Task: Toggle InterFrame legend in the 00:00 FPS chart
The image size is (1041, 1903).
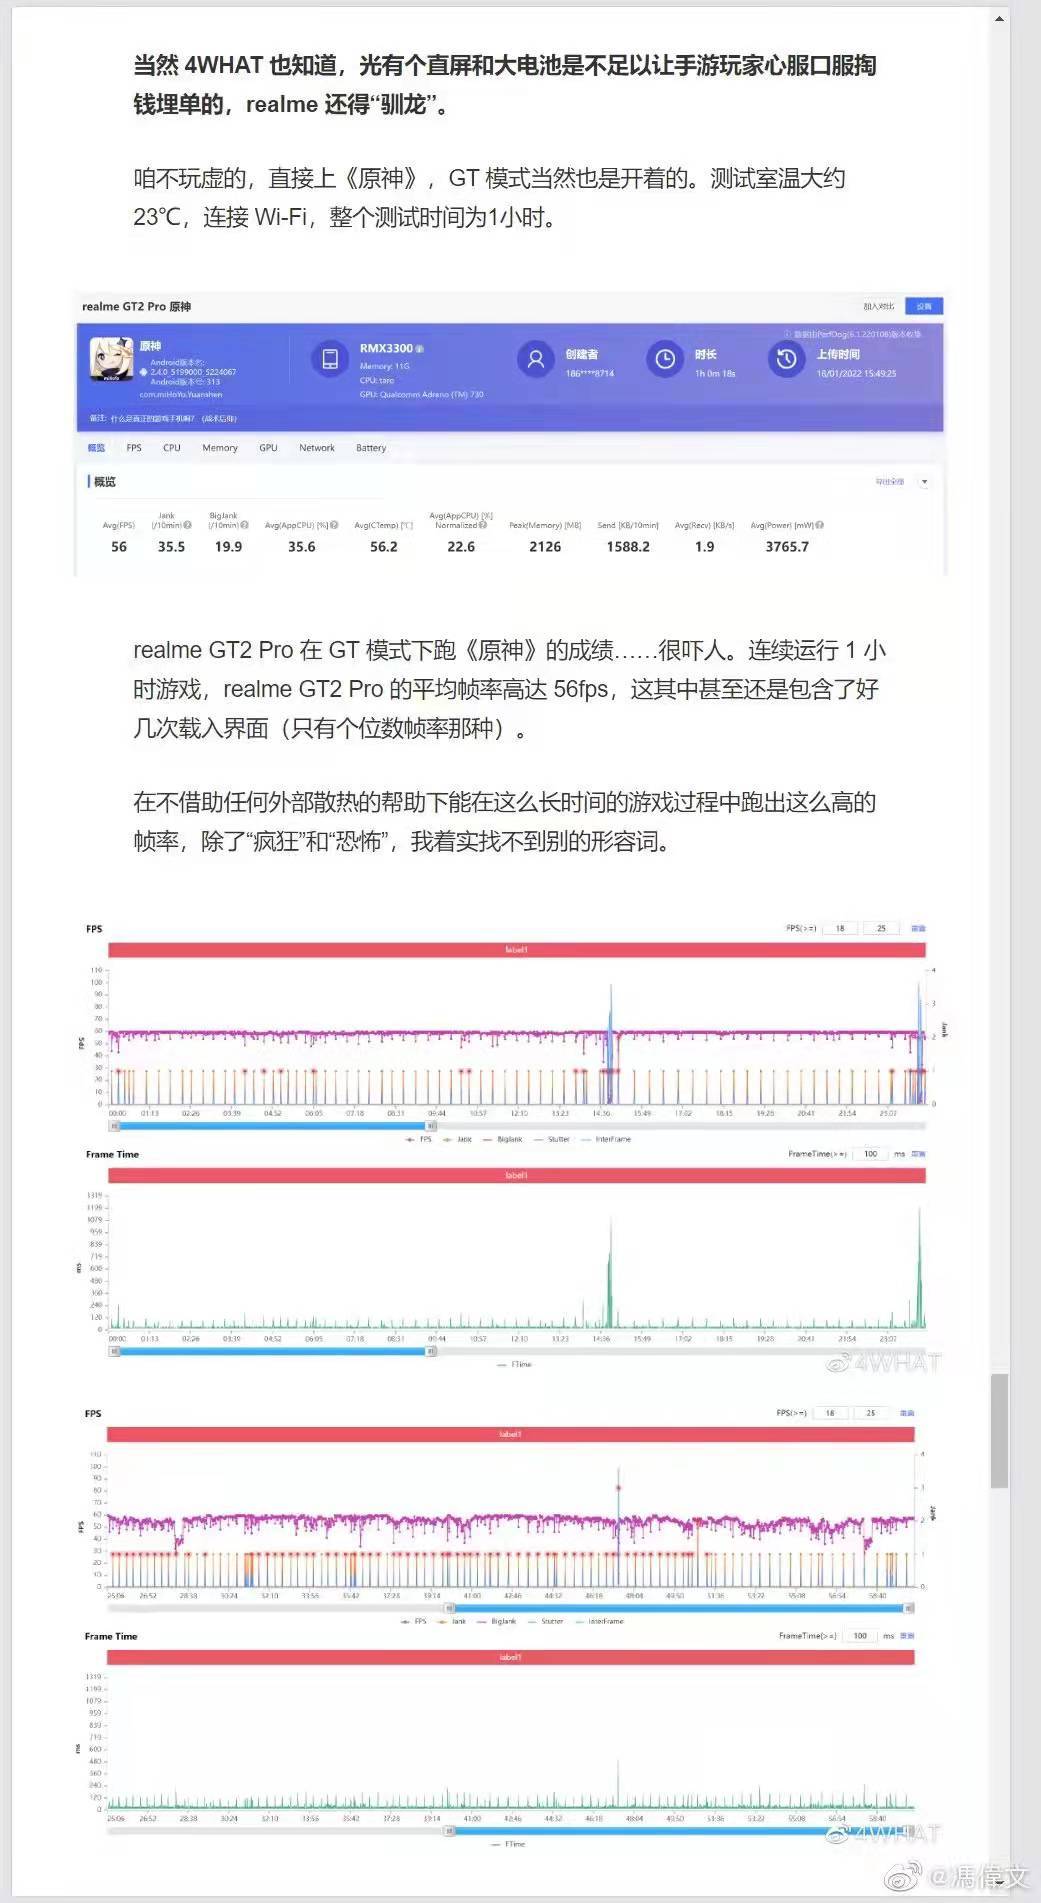Action: click(x=606, y=1139)
